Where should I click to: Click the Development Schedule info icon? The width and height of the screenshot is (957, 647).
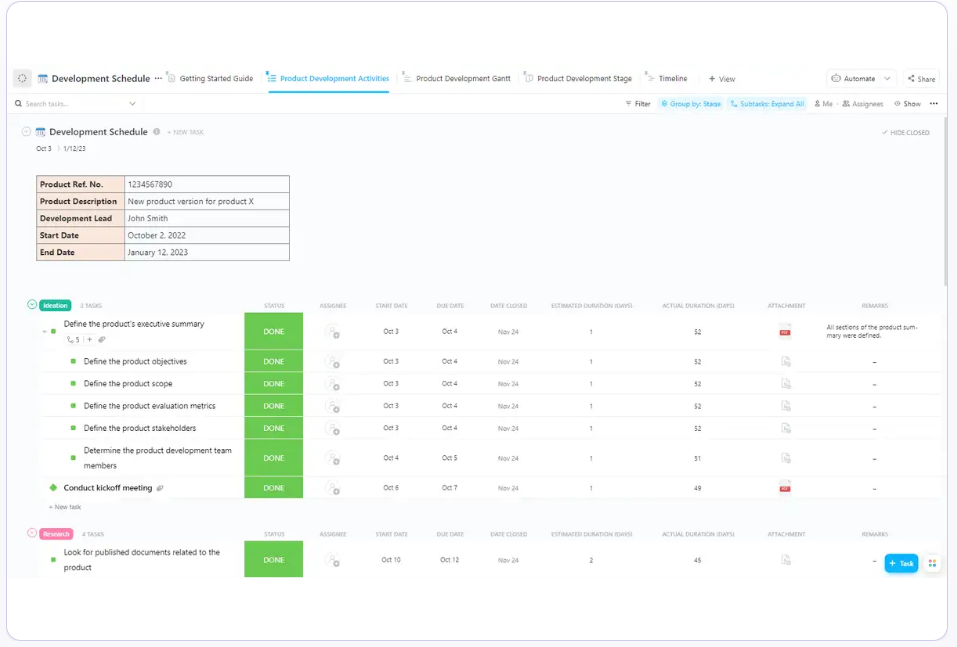click(x=157, y=132)
